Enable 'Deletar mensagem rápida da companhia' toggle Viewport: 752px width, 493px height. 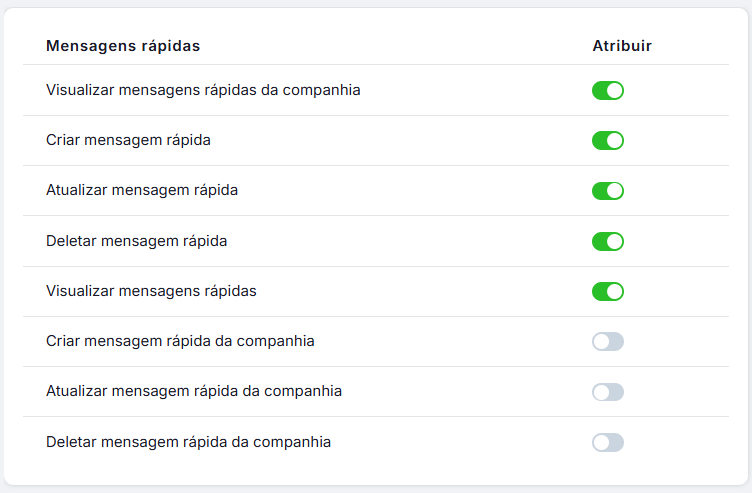coord(608,441)
